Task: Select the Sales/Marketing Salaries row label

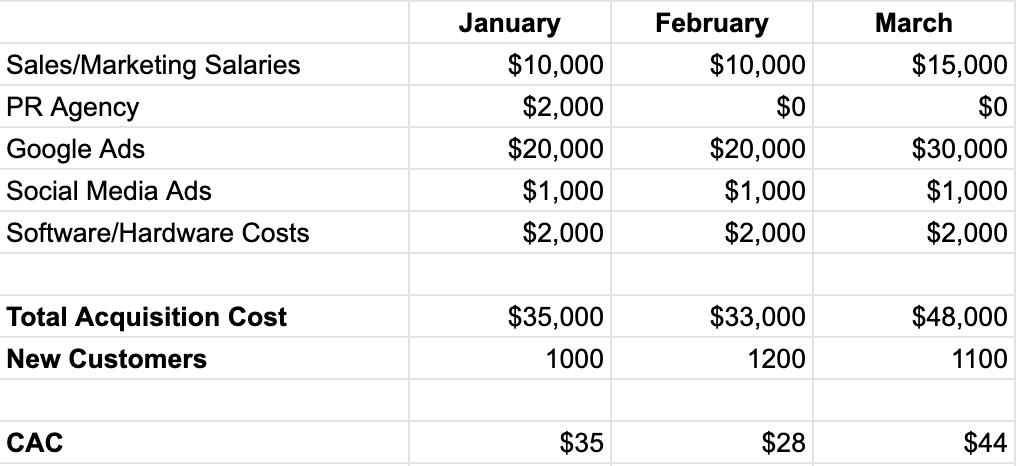Action: coord(153,65)
